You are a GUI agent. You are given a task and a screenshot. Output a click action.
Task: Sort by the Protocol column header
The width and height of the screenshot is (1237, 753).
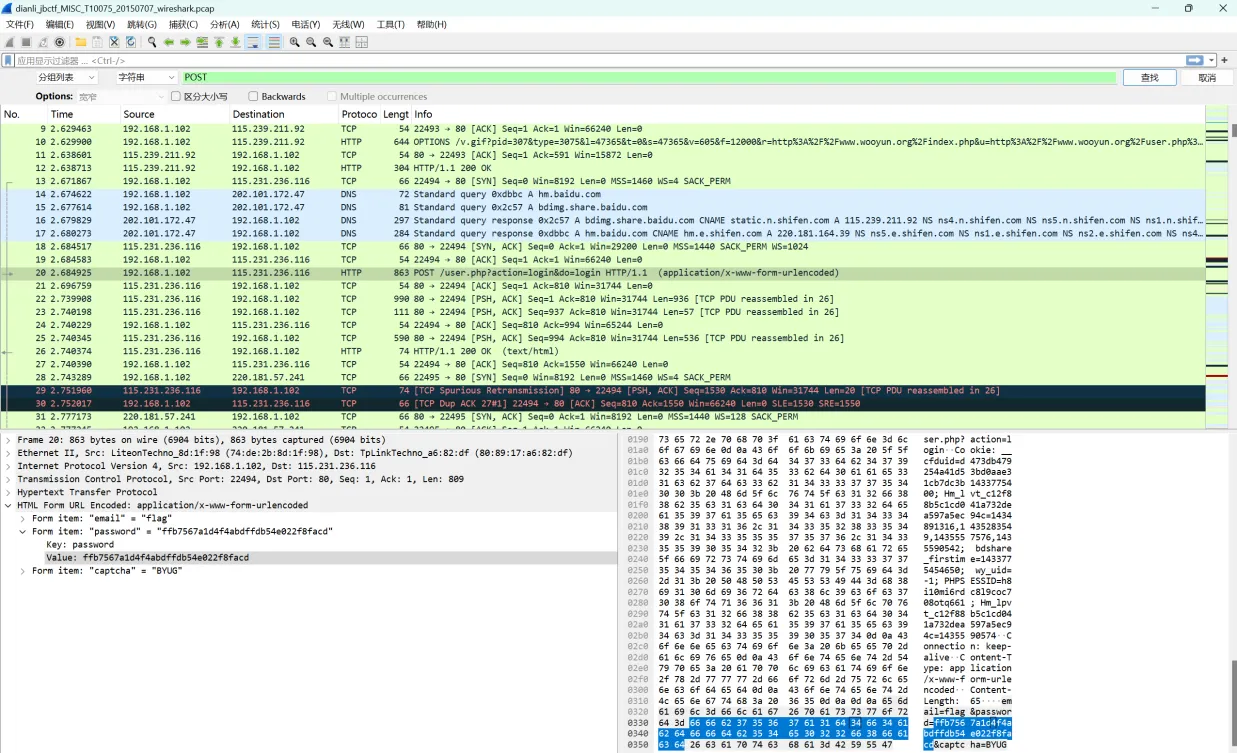(359, 114)
